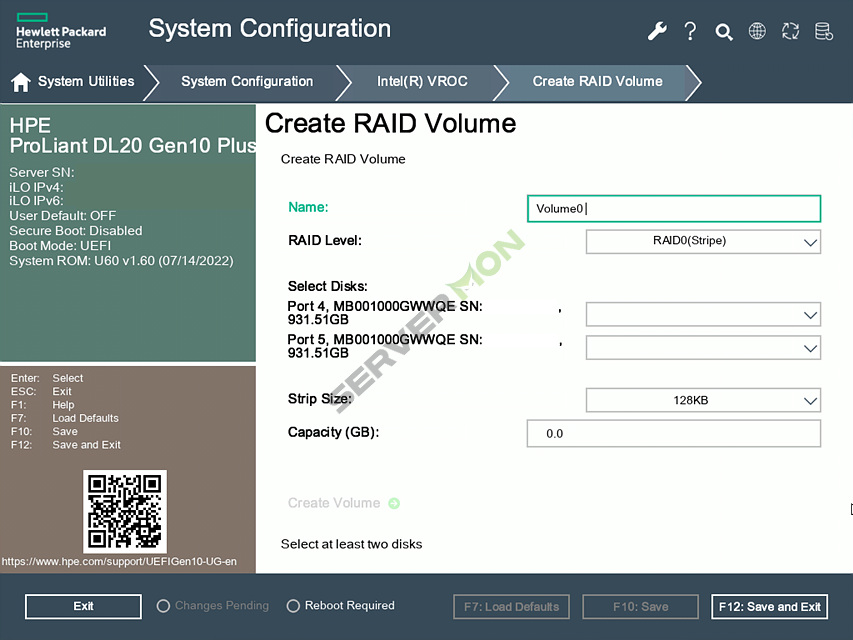This screenshot has width=853, height=640.
Task: Click the Exit button
Action: coord(83,606)
